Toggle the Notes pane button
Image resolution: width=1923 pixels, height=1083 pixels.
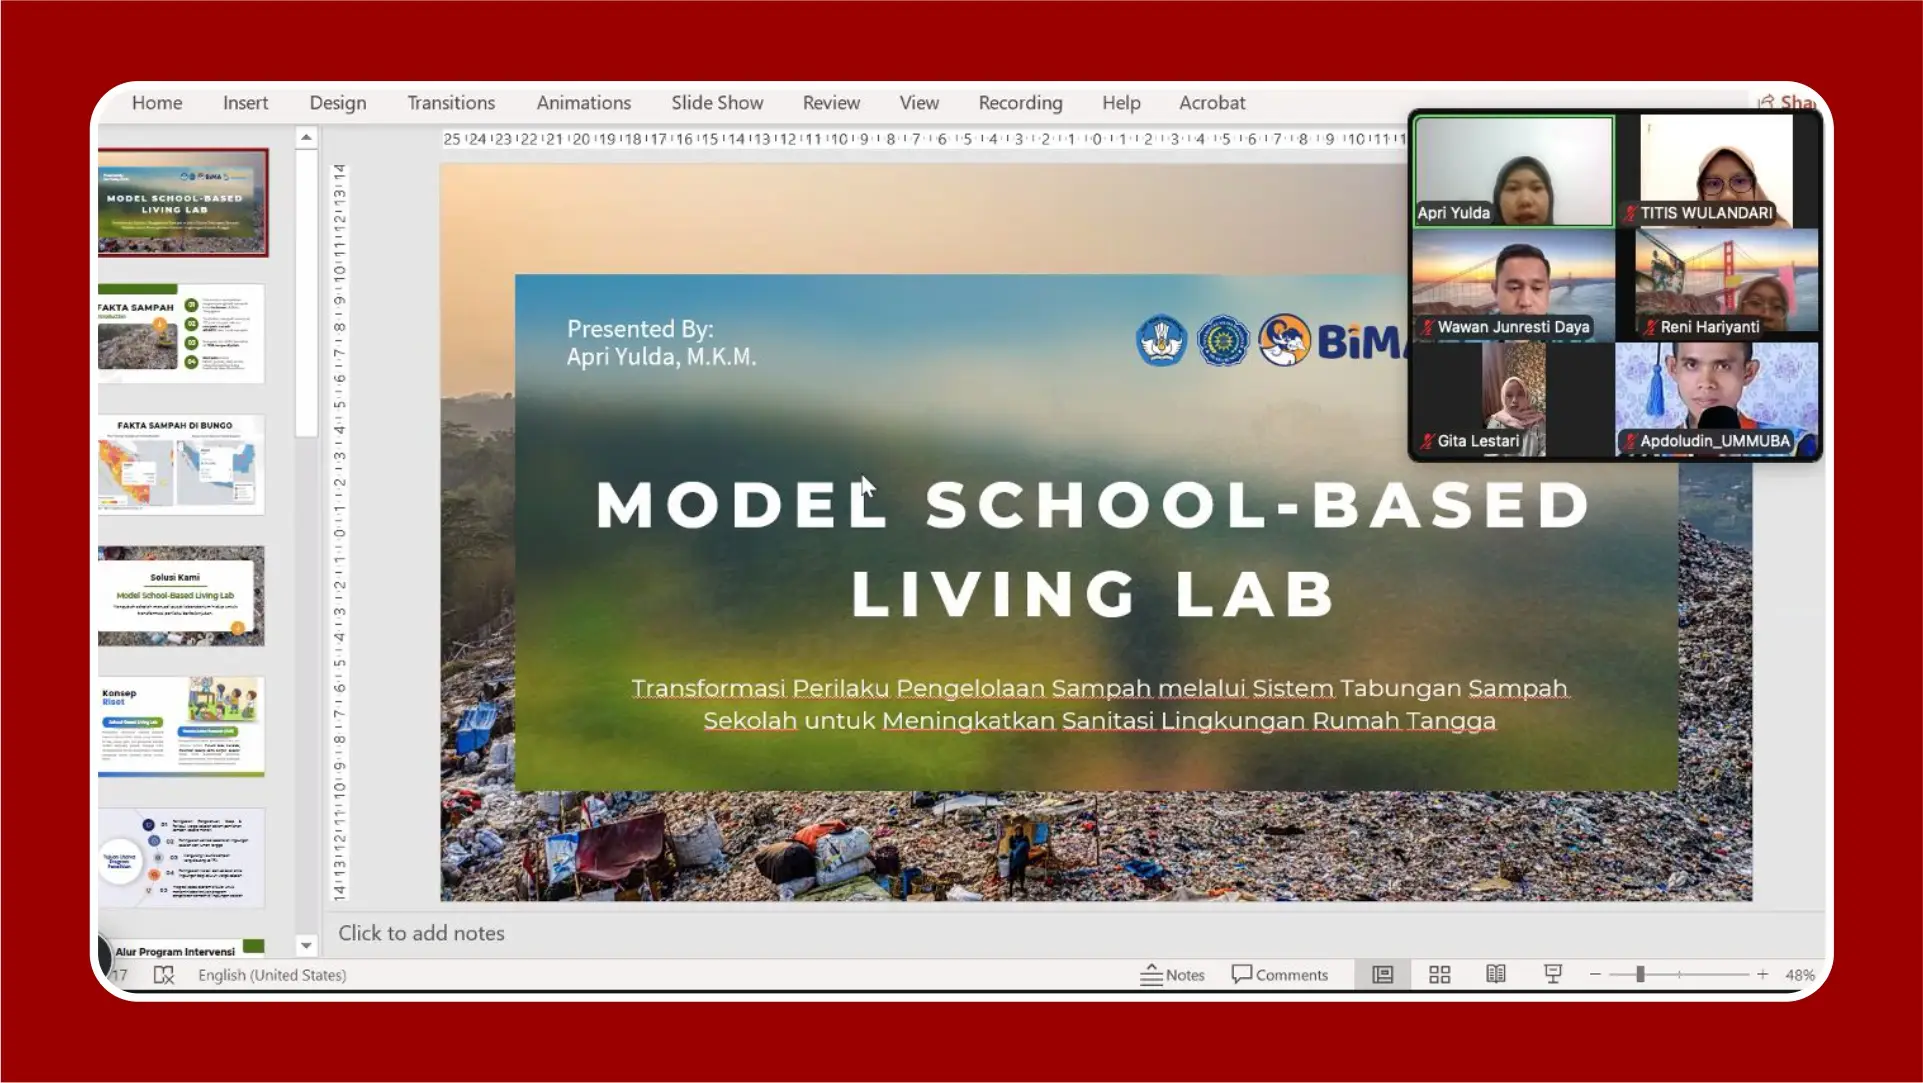coord(1172,975)
